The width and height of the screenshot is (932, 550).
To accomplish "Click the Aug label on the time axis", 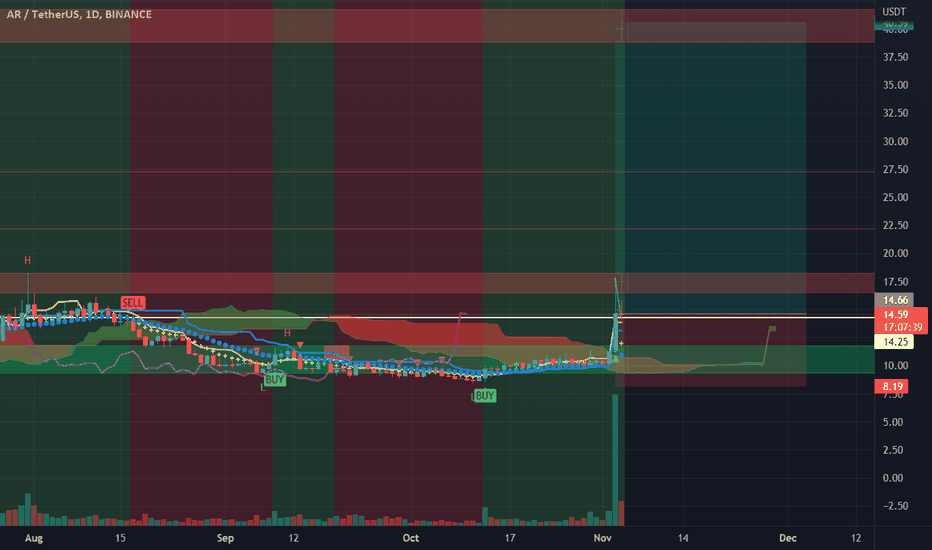I will click(x=34, y=538).
